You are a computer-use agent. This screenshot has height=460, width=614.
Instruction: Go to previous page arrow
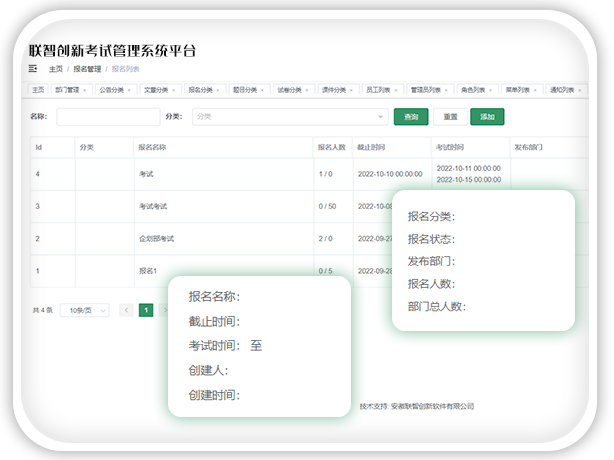126,310
